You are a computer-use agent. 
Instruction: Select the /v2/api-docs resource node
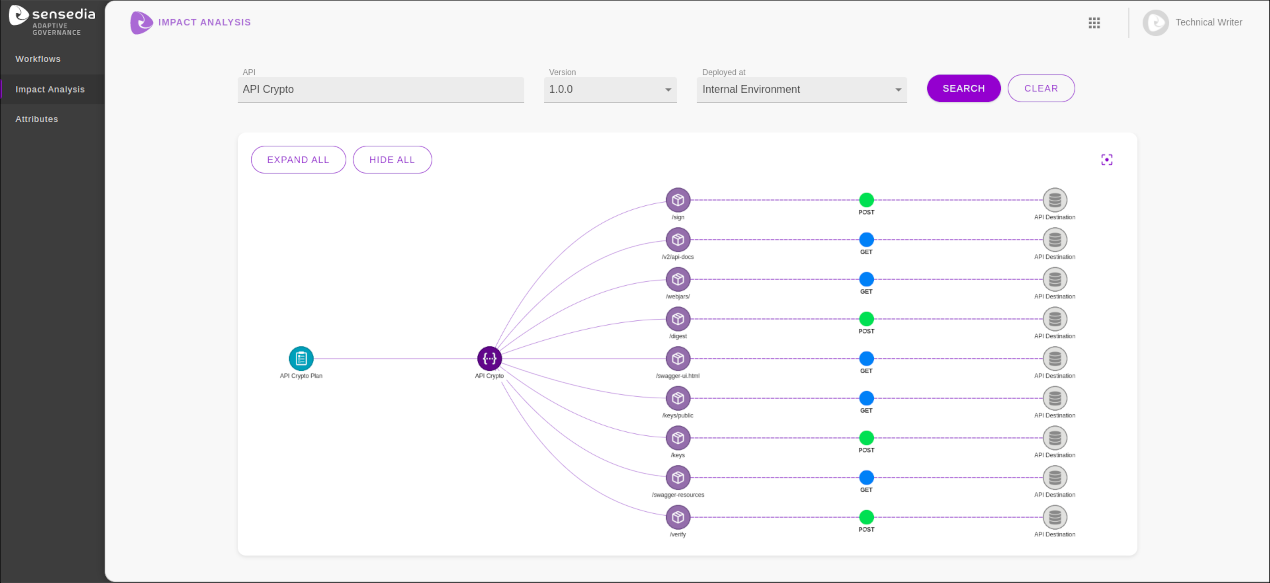point(678,240)
